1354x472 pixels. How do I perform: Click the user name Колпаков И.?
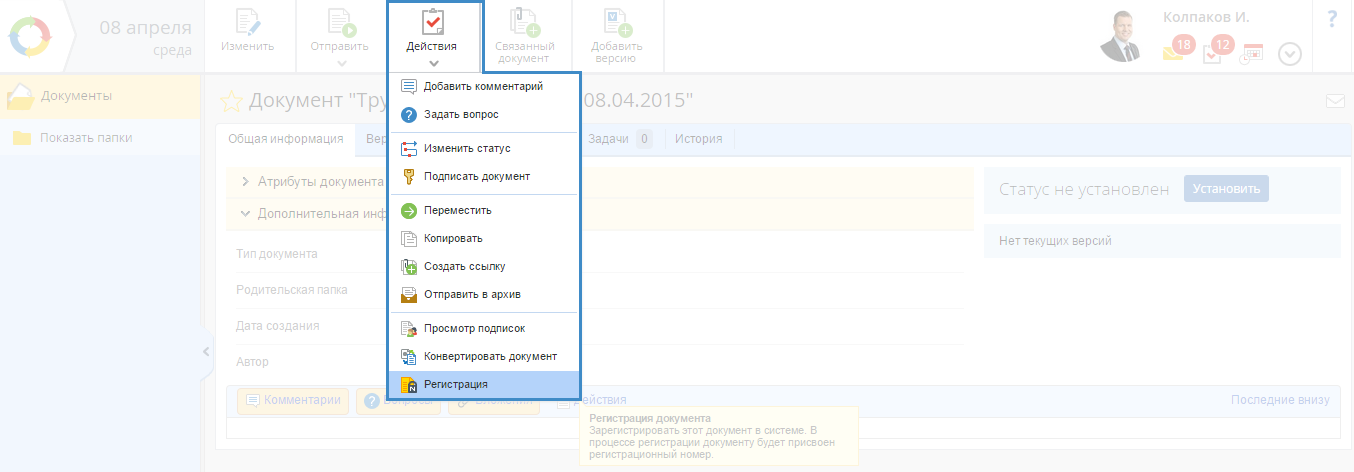coord(1206,17)
